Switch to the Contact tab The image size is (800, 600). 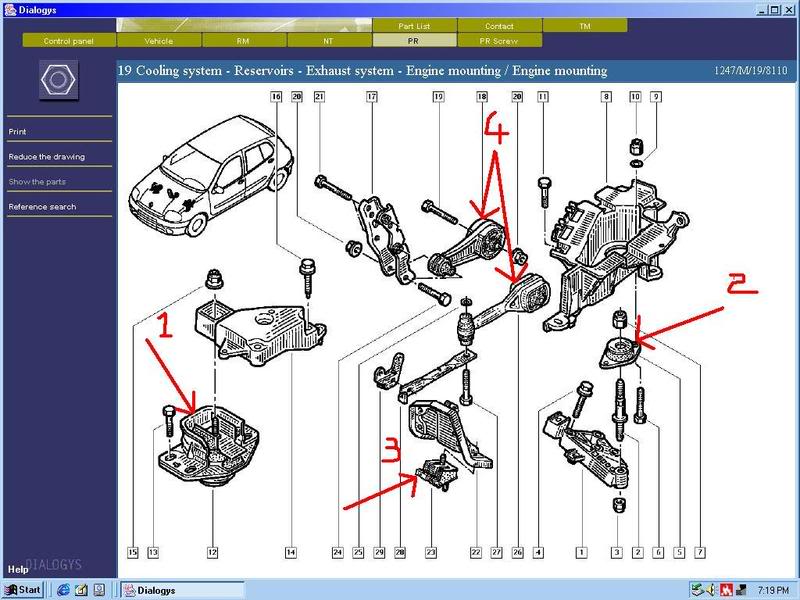point(499,26)
